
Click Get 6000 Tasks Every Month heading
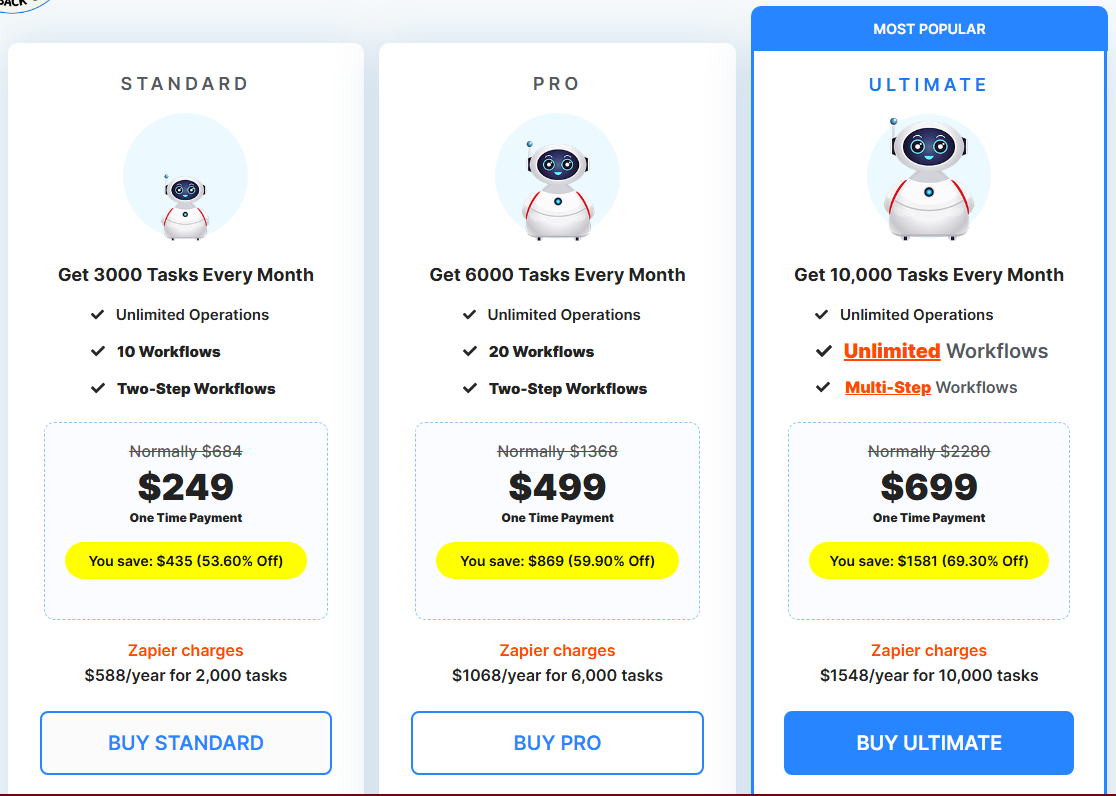tap(557, 275)
